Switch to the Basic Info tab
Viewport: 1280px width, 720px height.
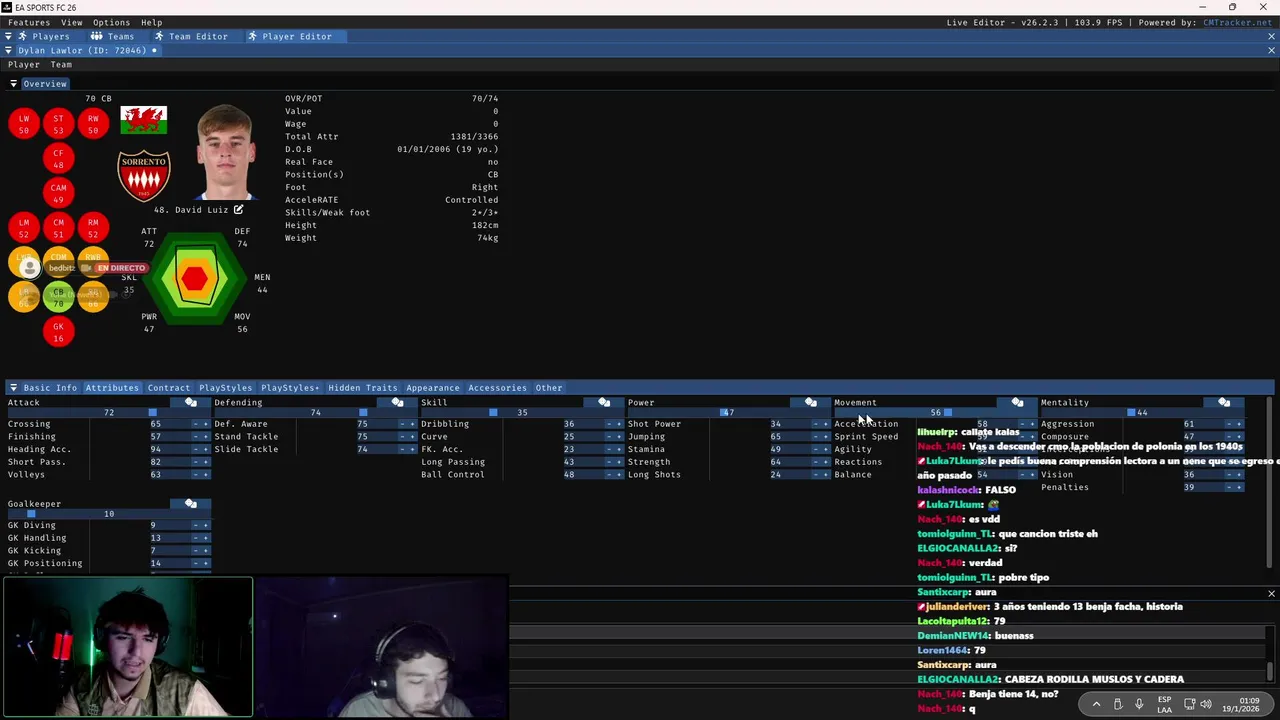(x=50, y=388)
